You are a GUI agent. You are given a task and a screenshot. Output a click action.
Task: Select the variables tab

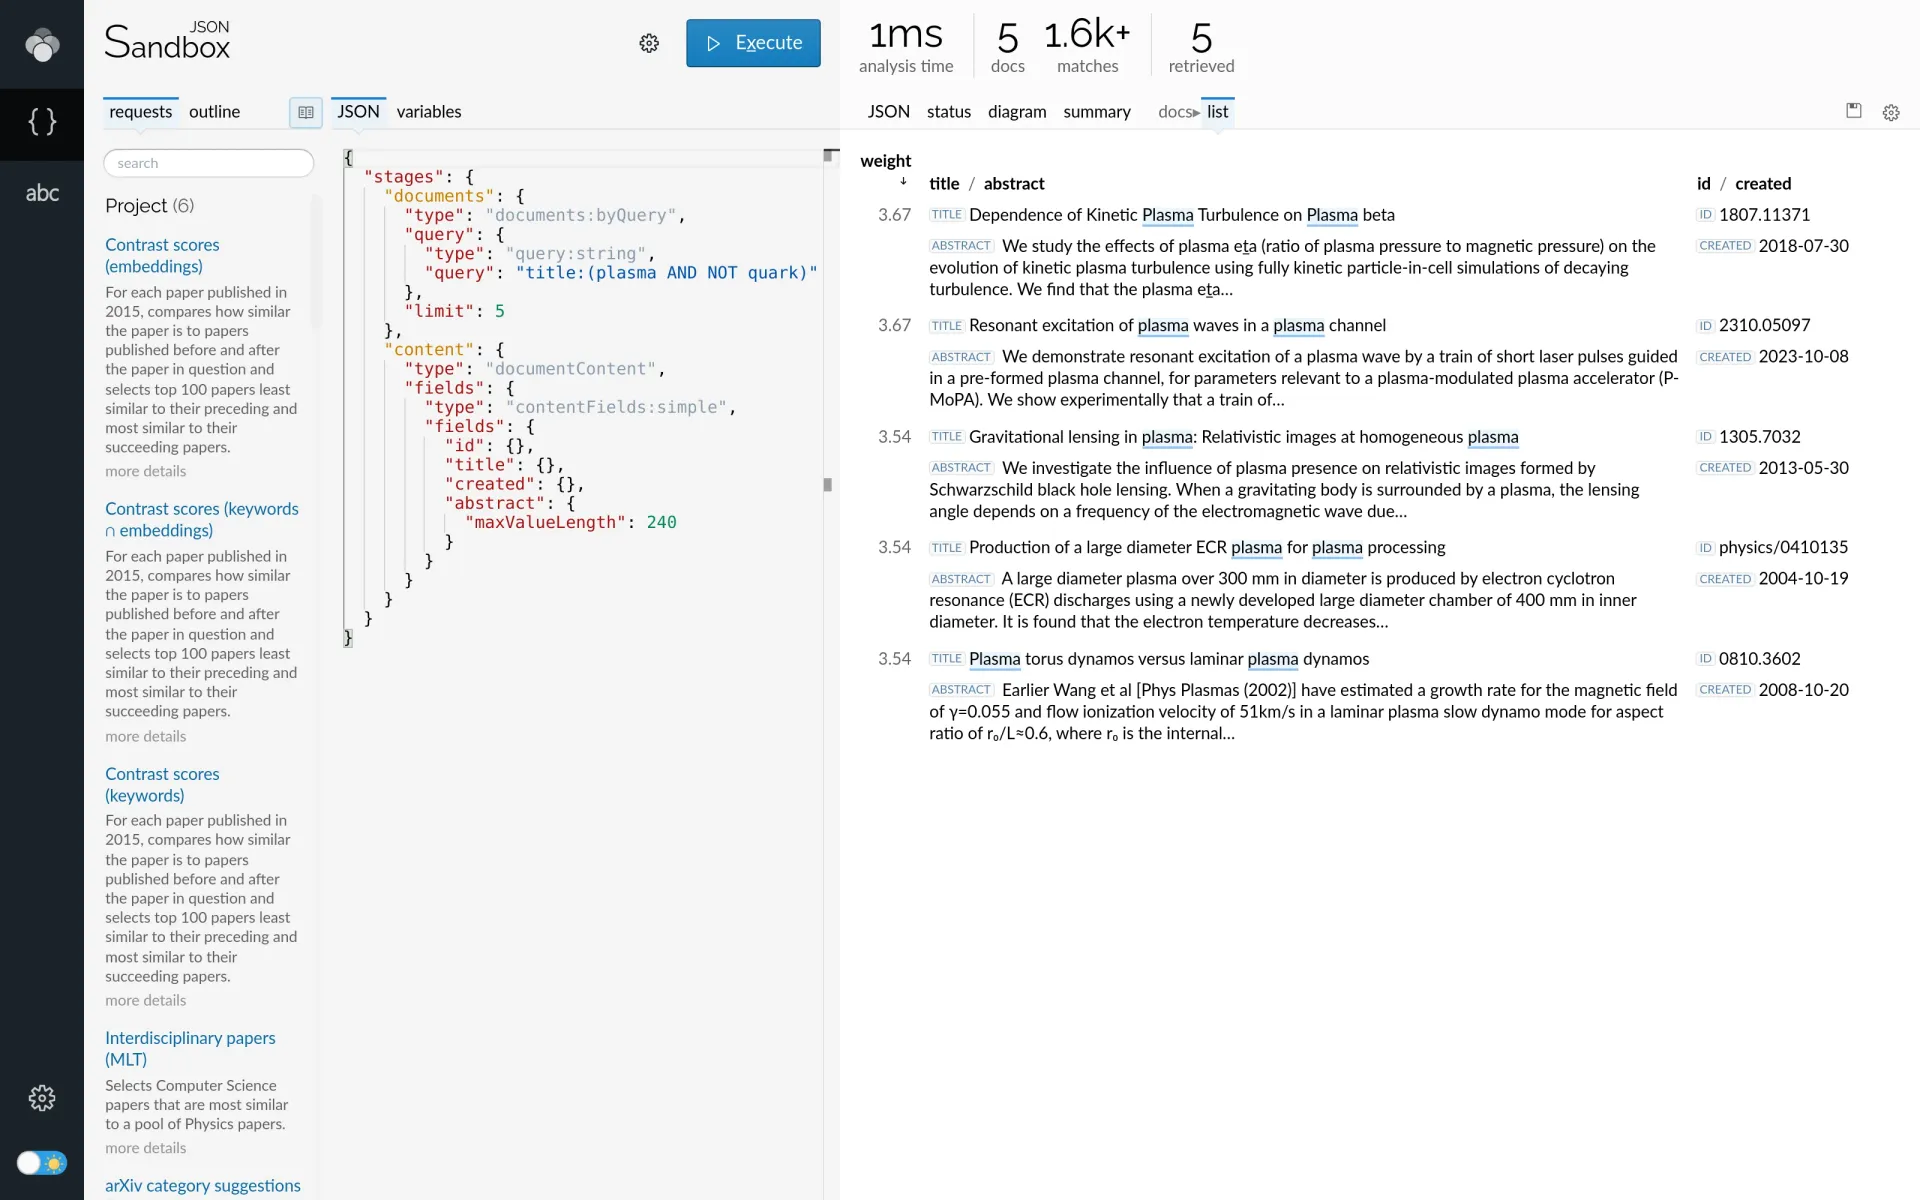pyautogui.click(x=429, y=112)
